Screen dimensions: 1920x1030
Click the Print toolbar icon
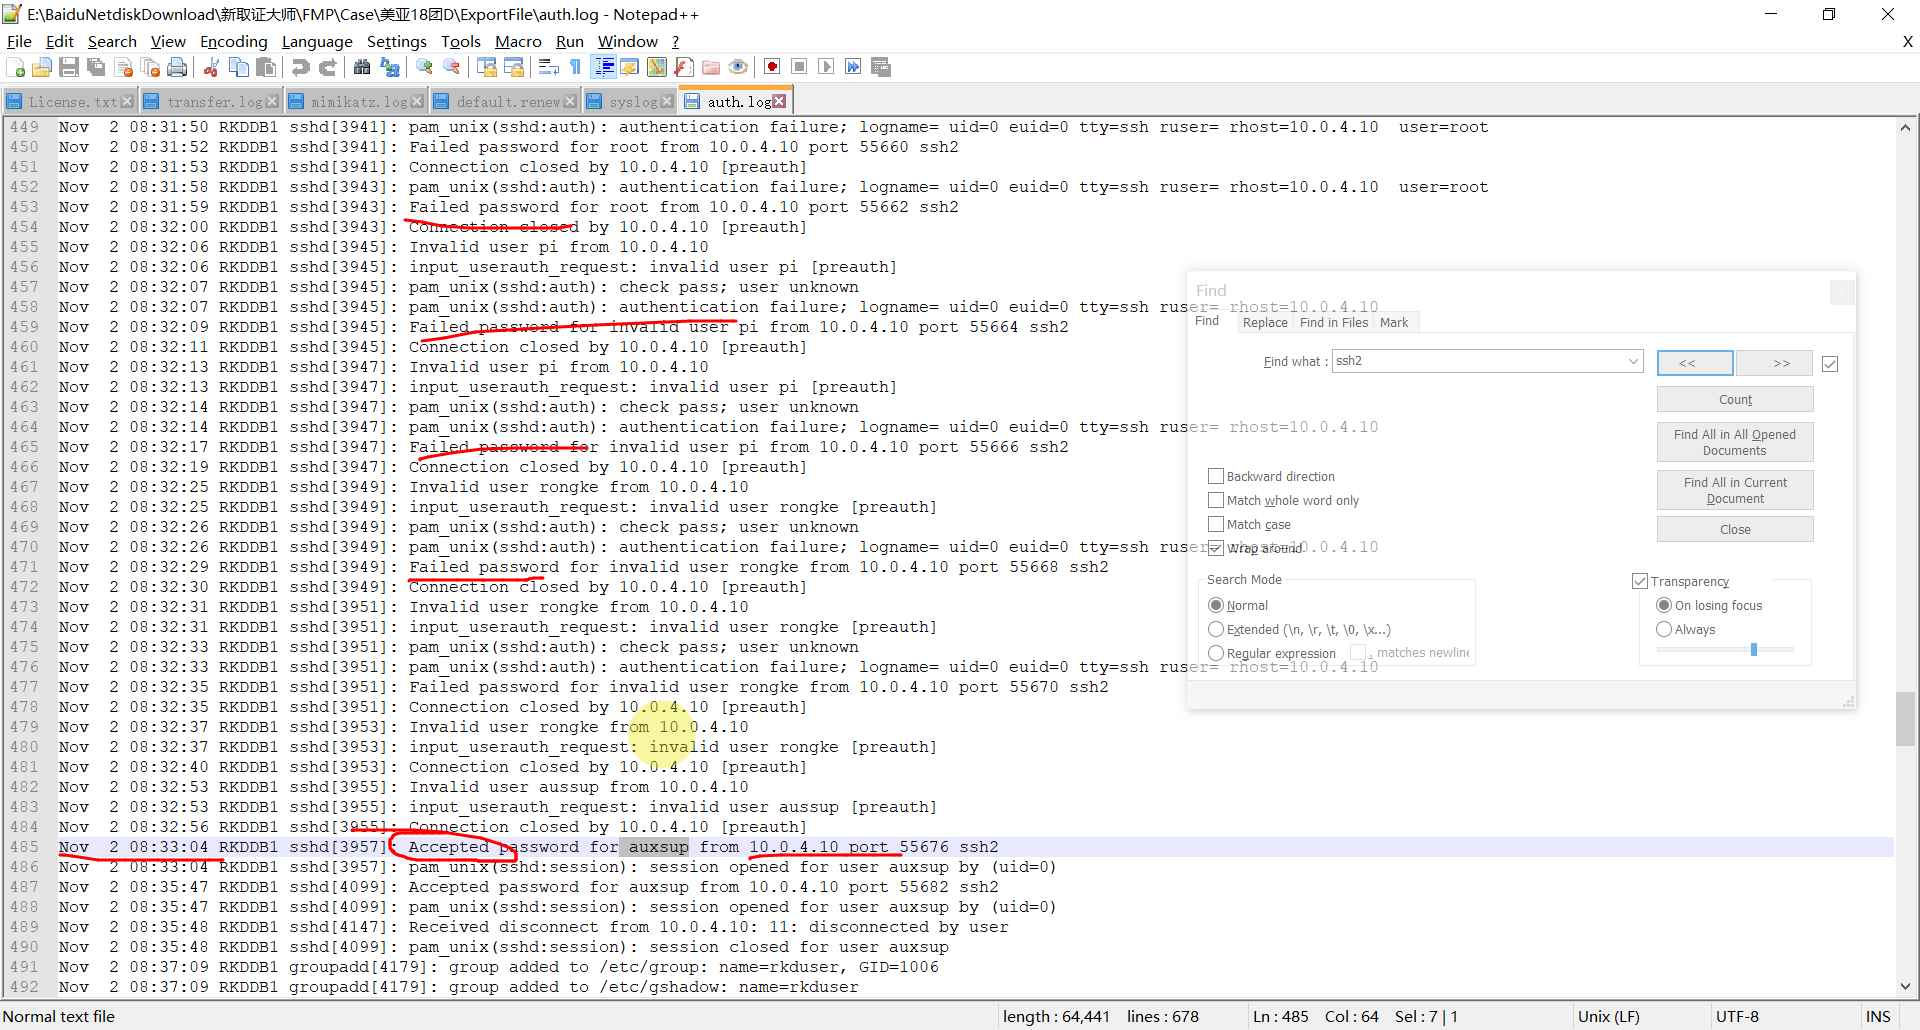click(178, 67)
